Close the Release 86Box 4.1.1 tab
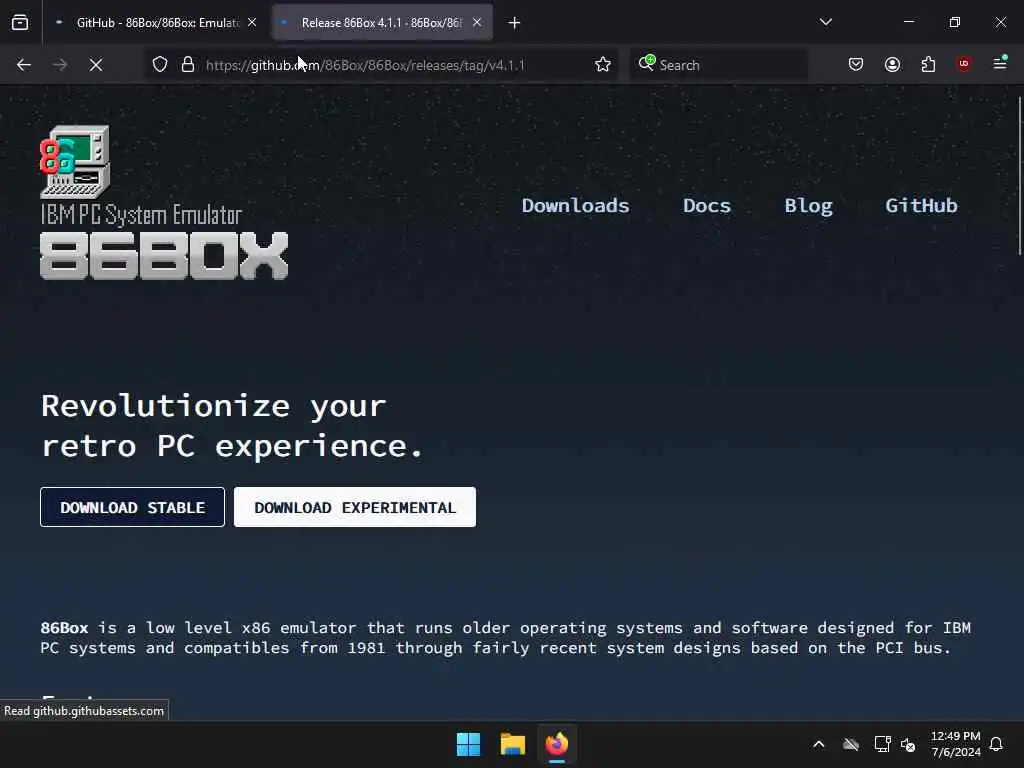The image size is (1024, 768). 477,22
